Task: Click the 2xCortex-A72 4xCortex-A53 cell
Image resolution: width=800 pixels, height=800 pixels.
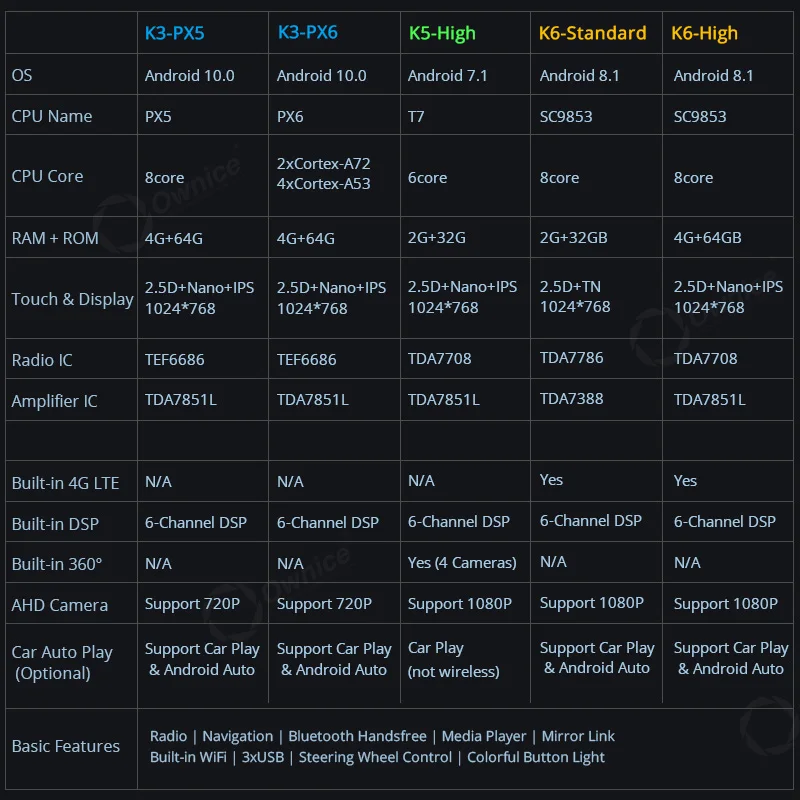Action: pos(323,173)
